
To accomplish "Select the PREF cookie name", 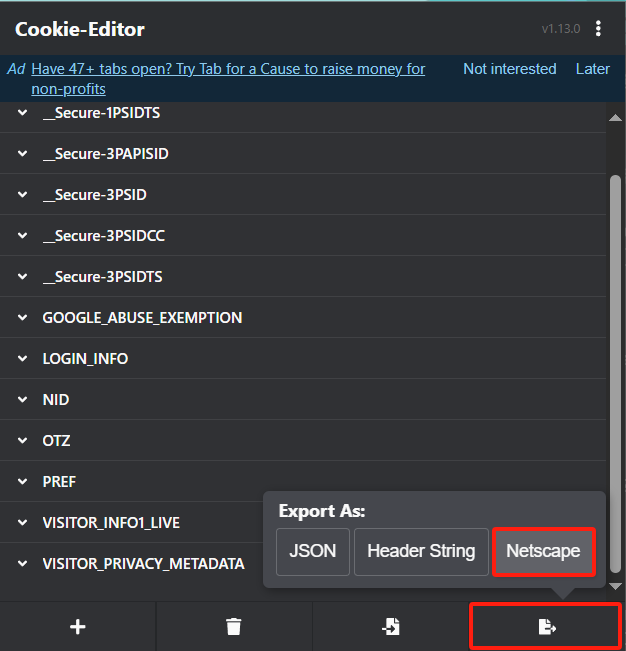I will pyautogui.click(x=59, y=482).
